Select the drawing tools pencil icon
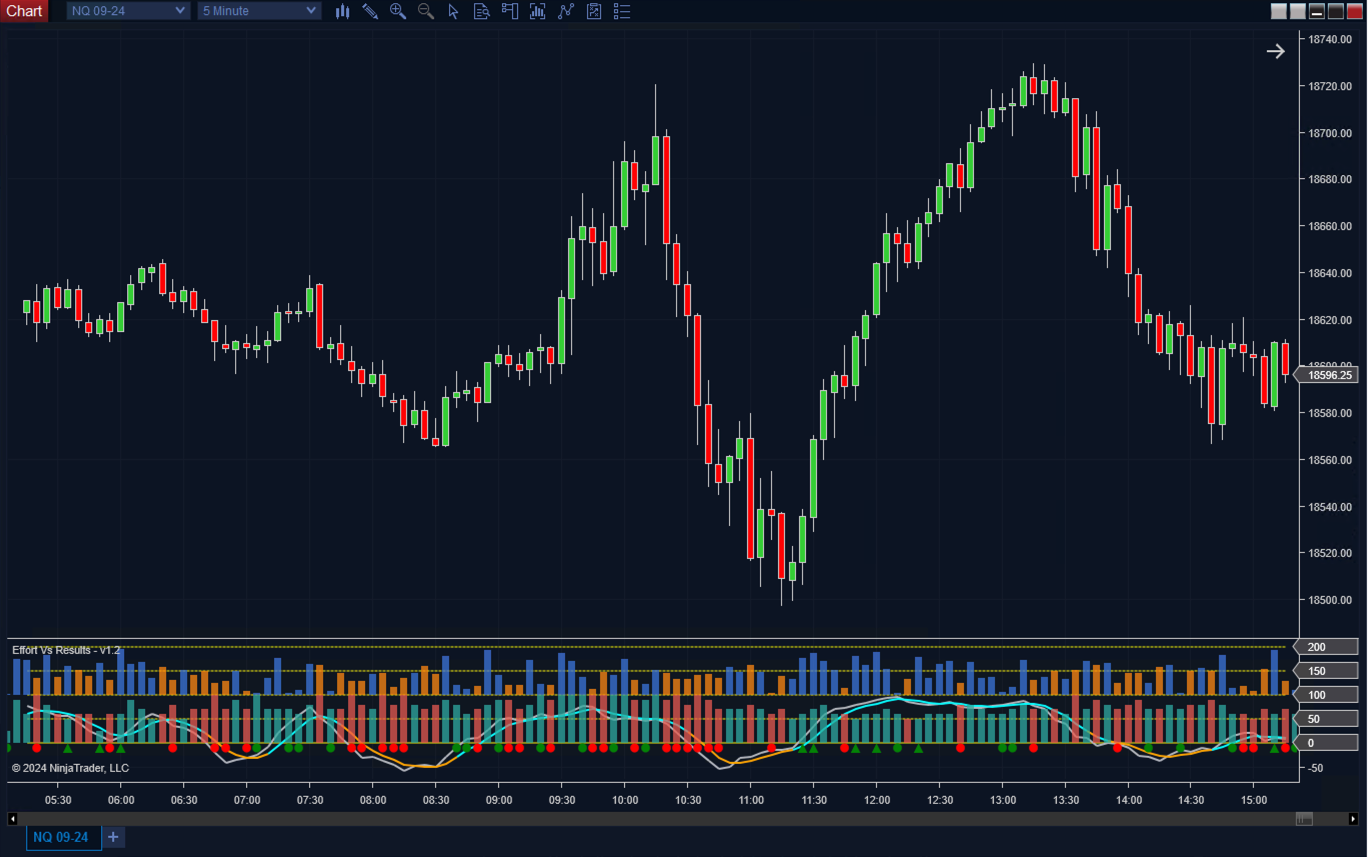Screen dimensions: 1368x857 coord(370,11)
